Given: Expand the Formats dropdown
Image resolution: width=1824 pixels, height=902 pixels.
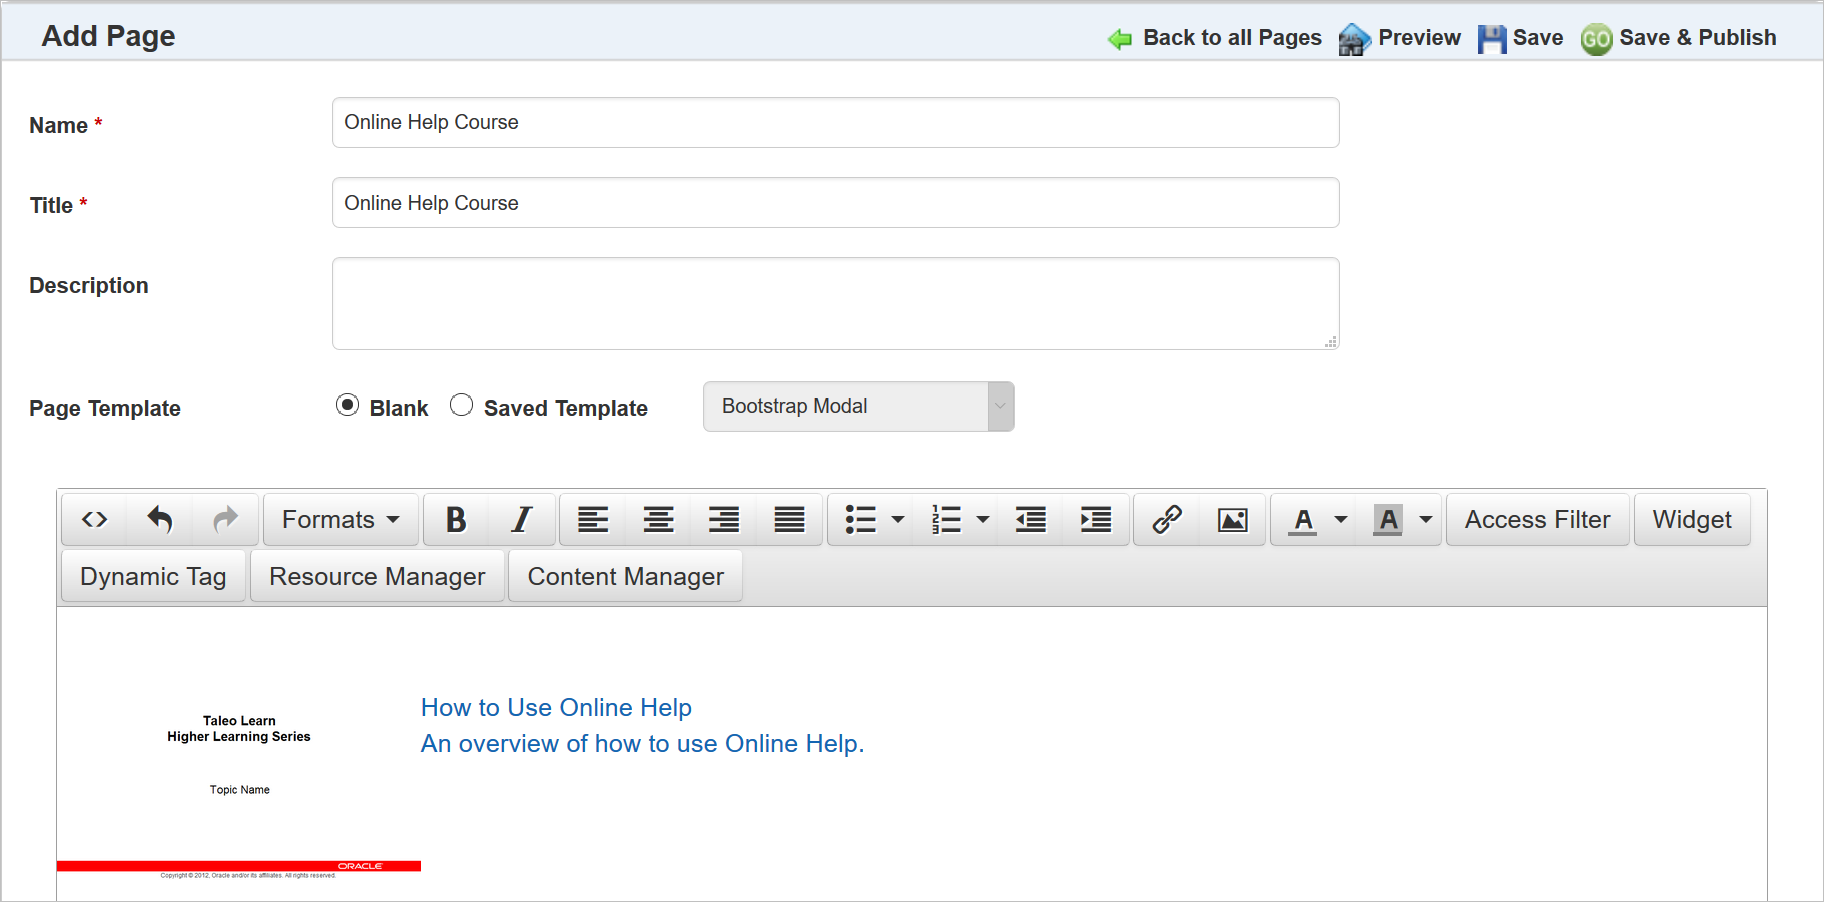Looking at the screenshot, I should point(341,519).
